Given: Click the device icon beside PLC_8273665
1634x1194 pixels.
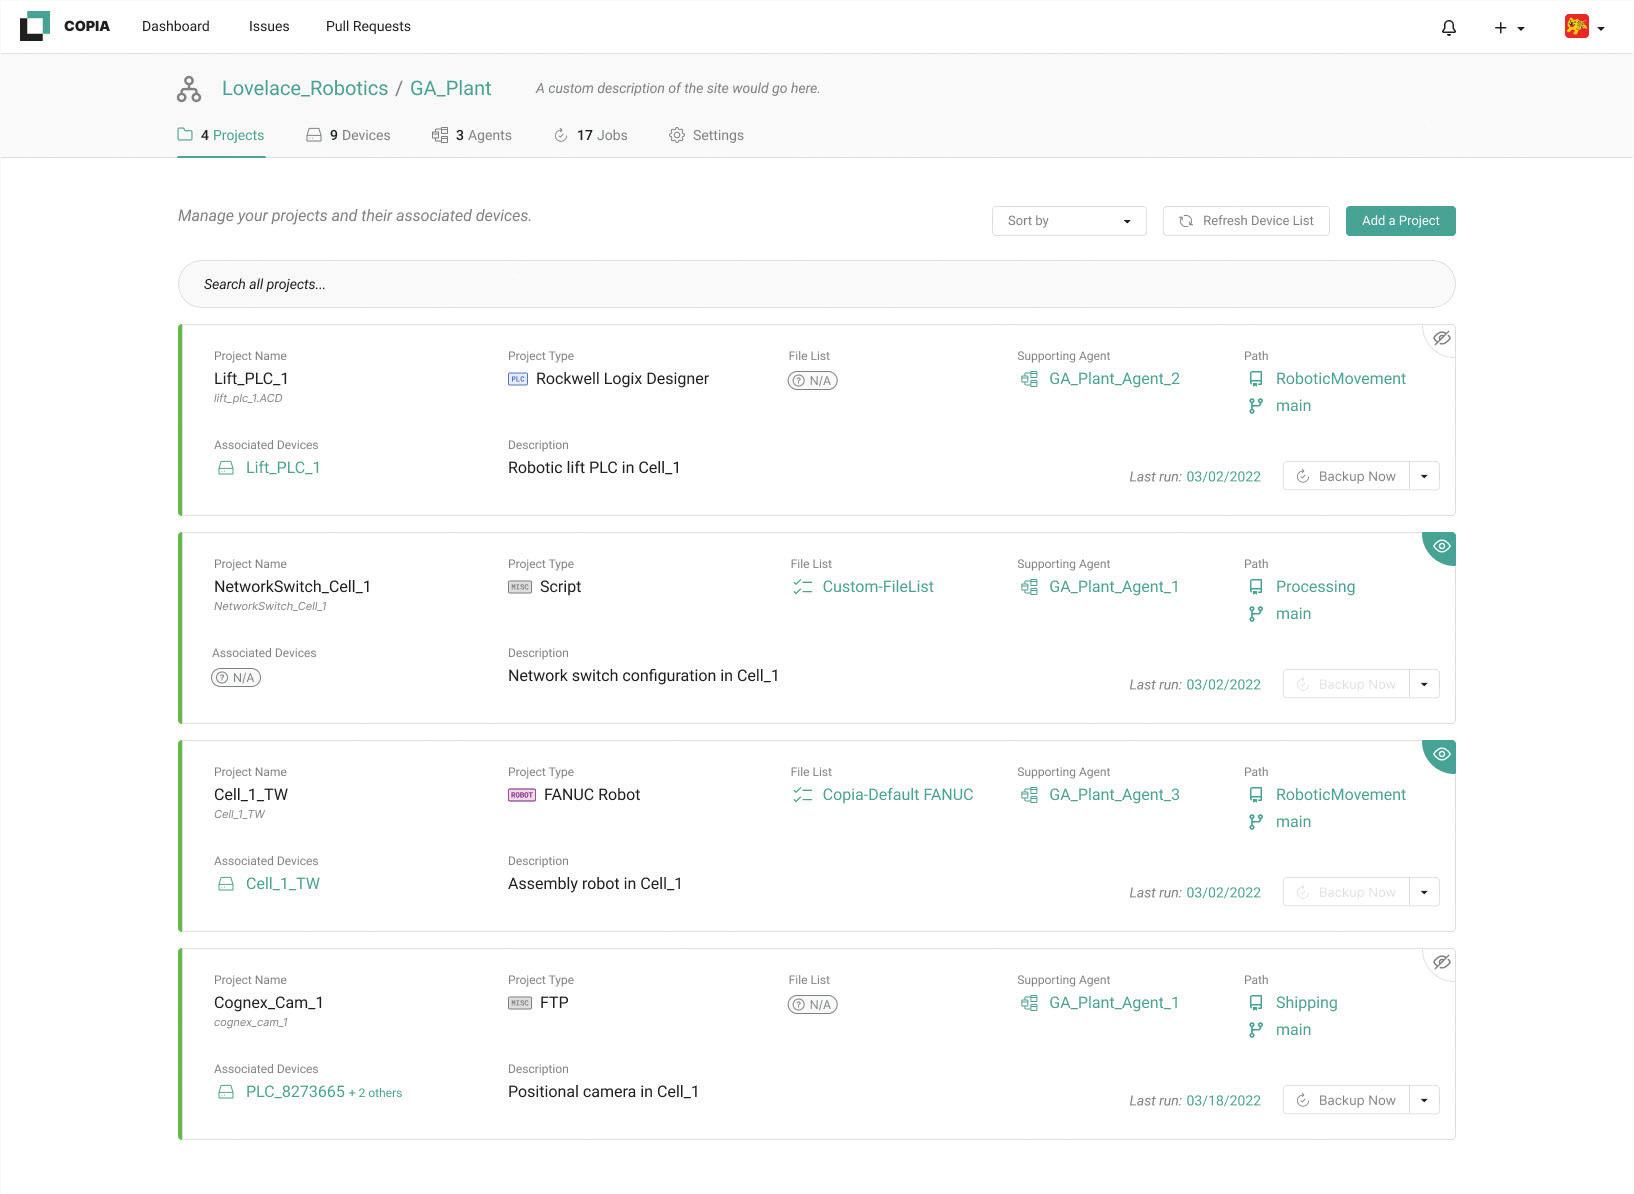Looking at the screenshot, I should tap(226, 1092).
